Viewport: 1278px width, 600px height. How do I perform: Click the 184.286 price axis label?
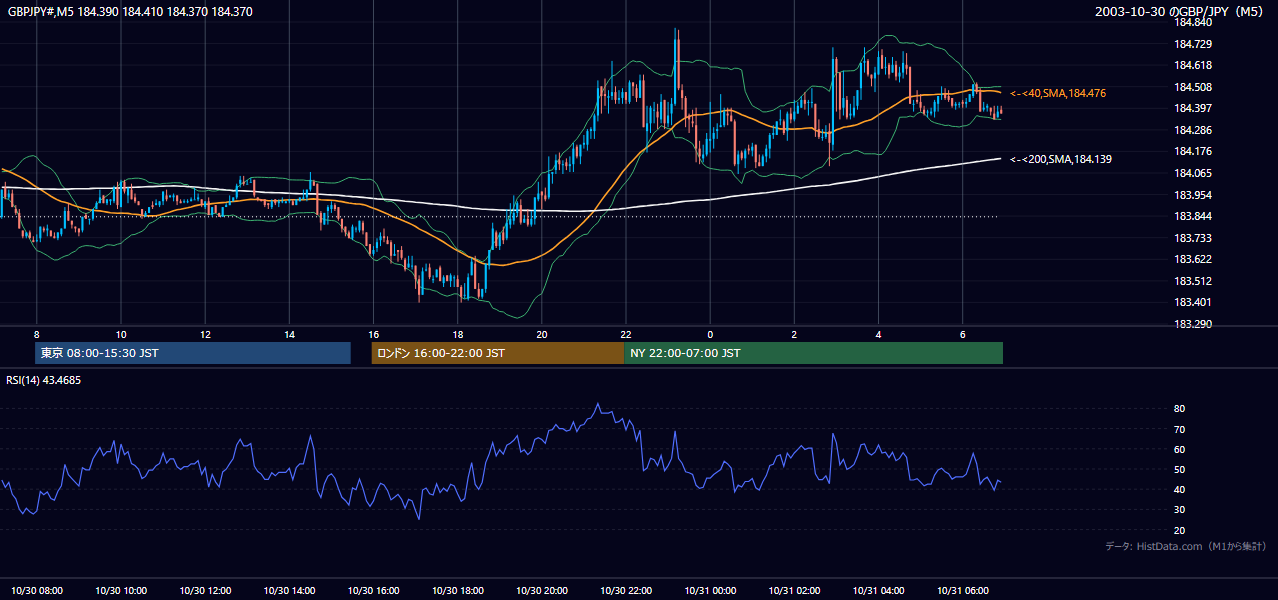click(x=1192, y=130)
